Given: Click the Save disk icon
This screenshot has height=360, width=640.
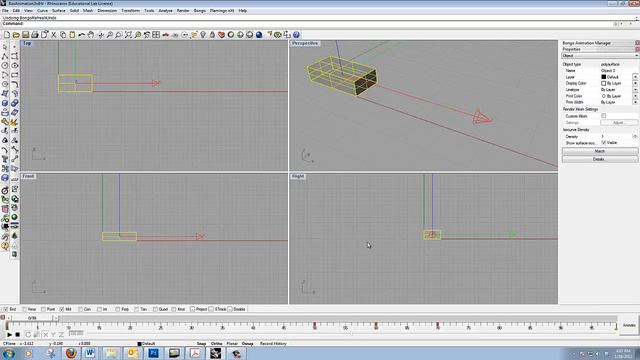Looking at the screenshot, I should tap(25, 35).
